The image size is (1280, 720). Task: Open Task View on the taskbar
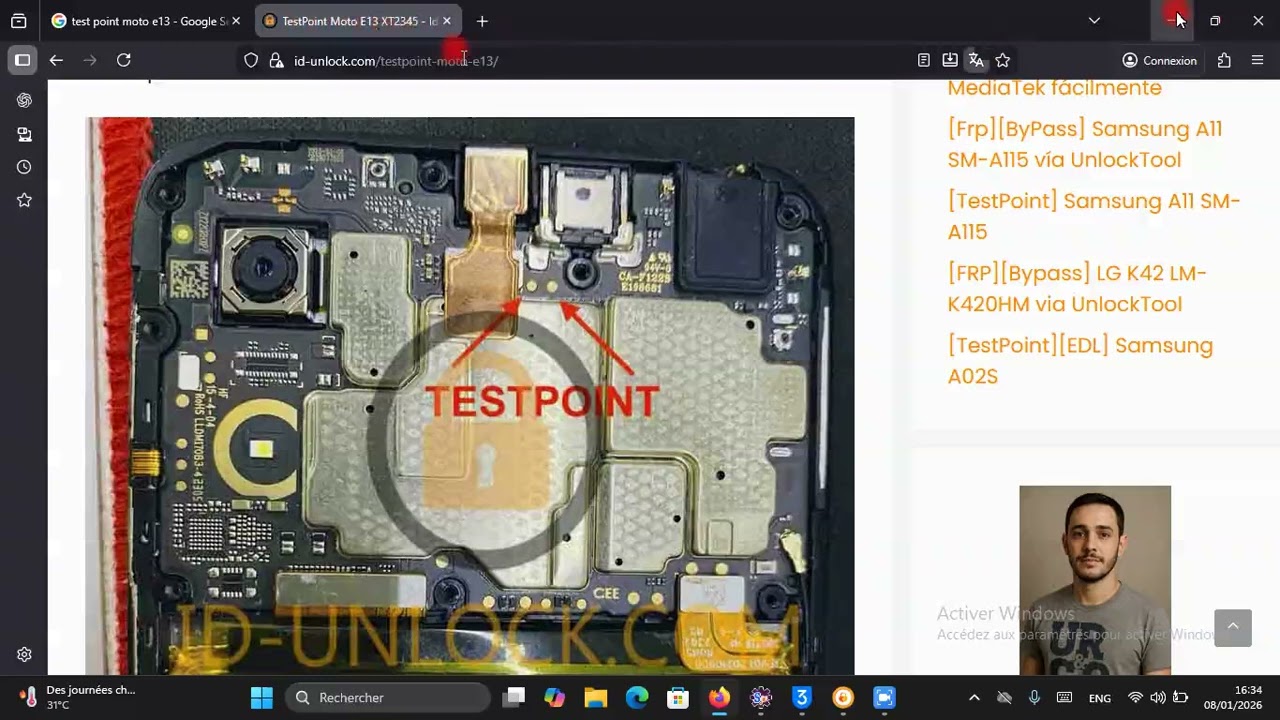(514, 698)
